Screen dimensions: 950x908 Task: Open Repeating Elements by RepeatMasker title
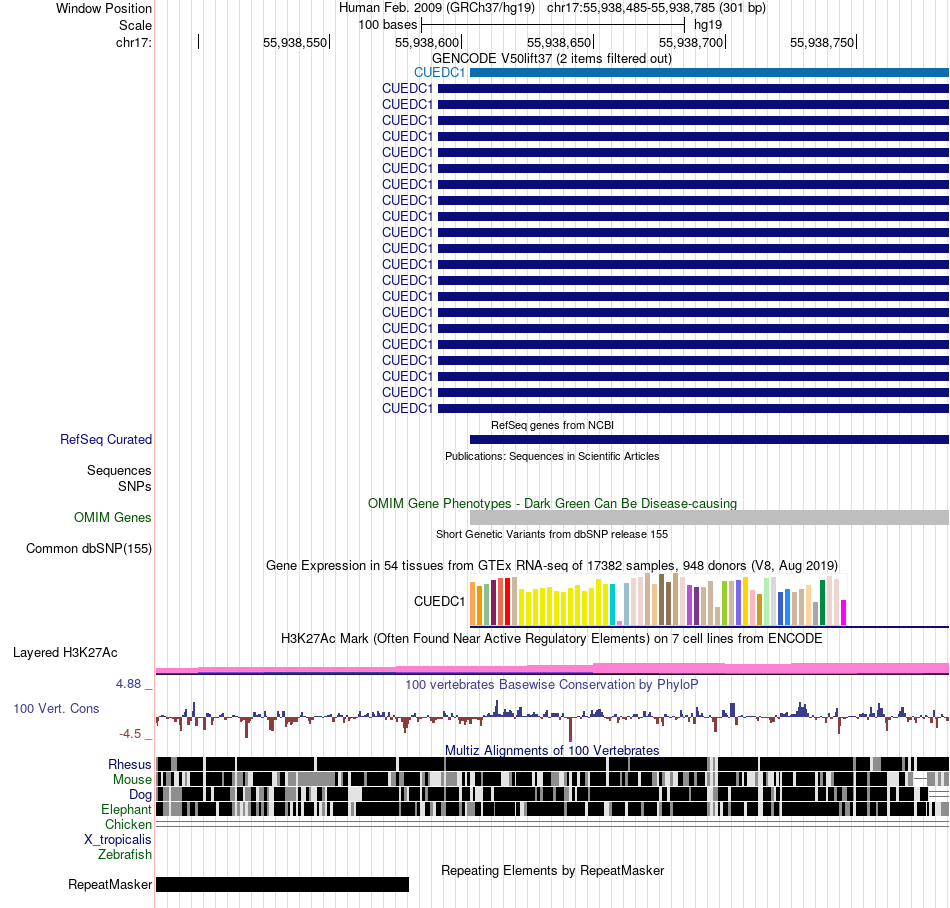552,870
